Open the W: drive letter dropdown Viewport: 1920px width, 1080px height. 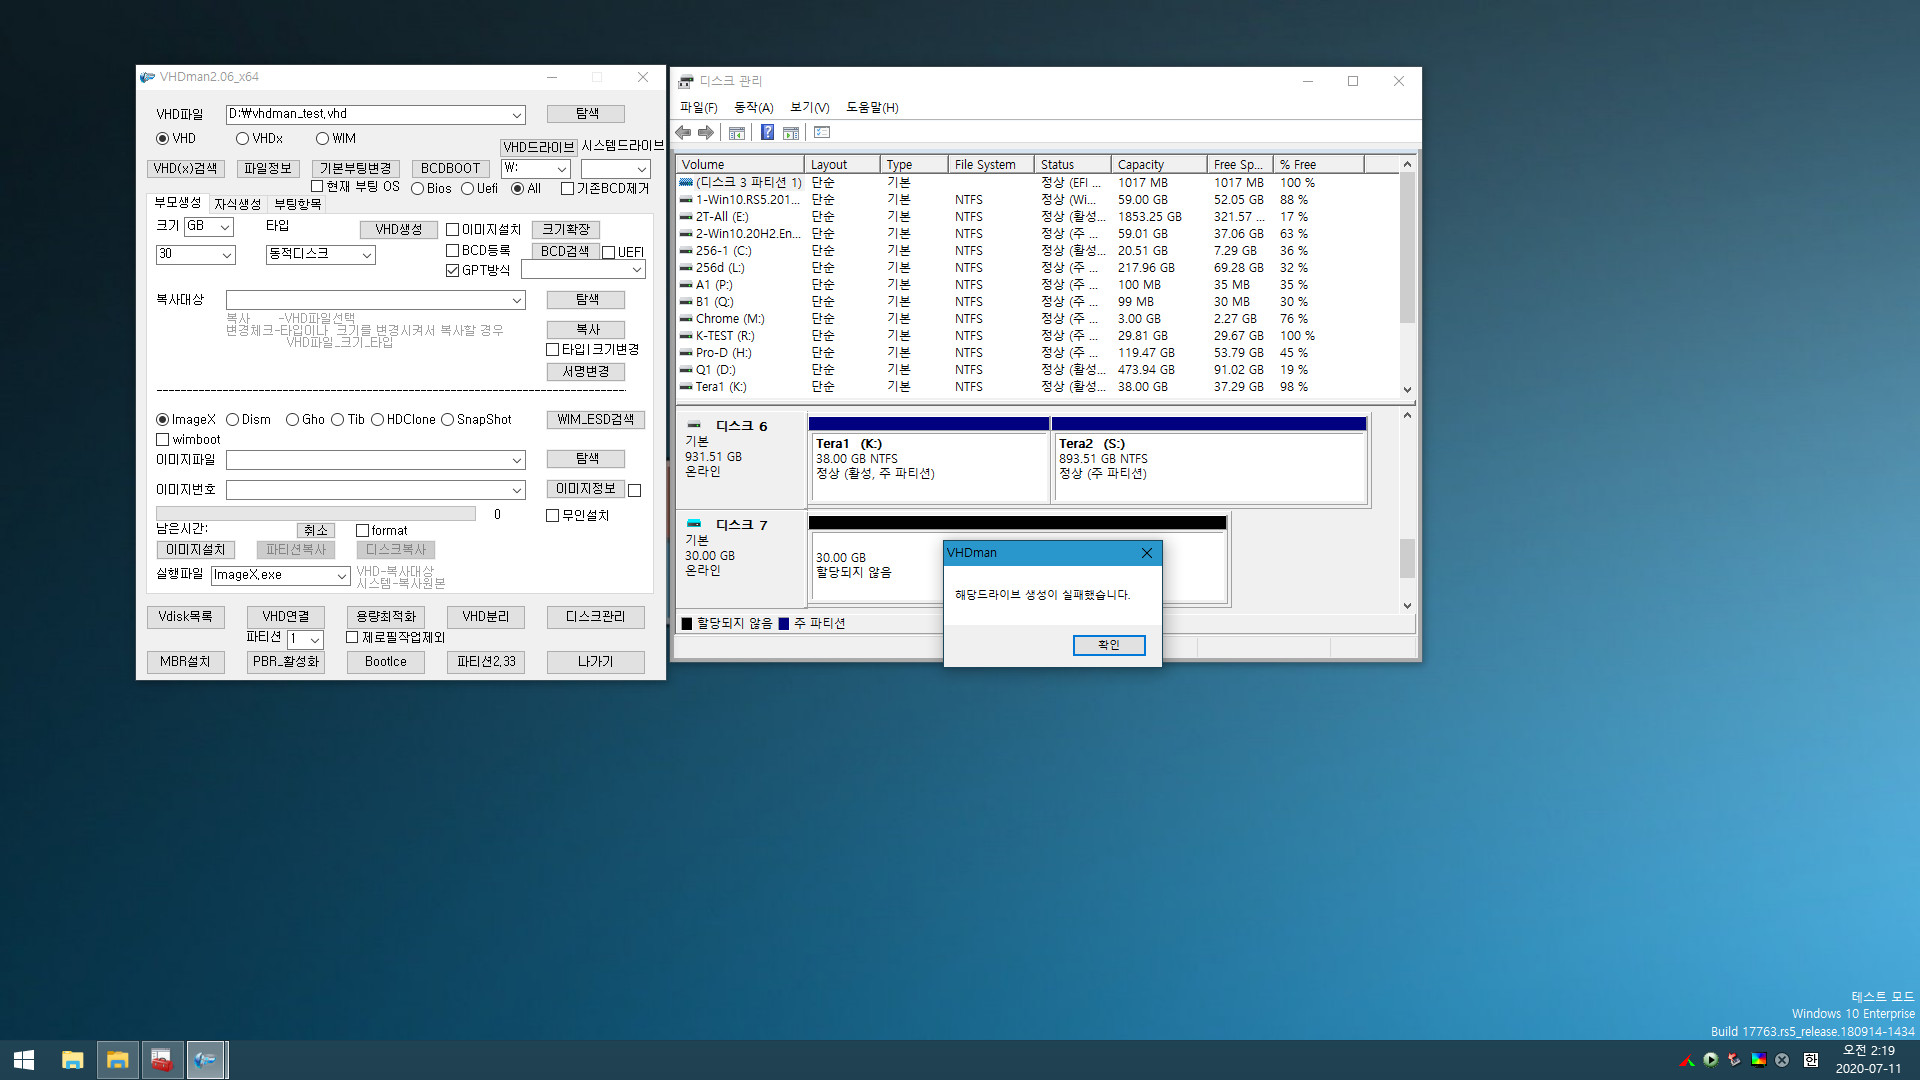[x=562, y=169]
